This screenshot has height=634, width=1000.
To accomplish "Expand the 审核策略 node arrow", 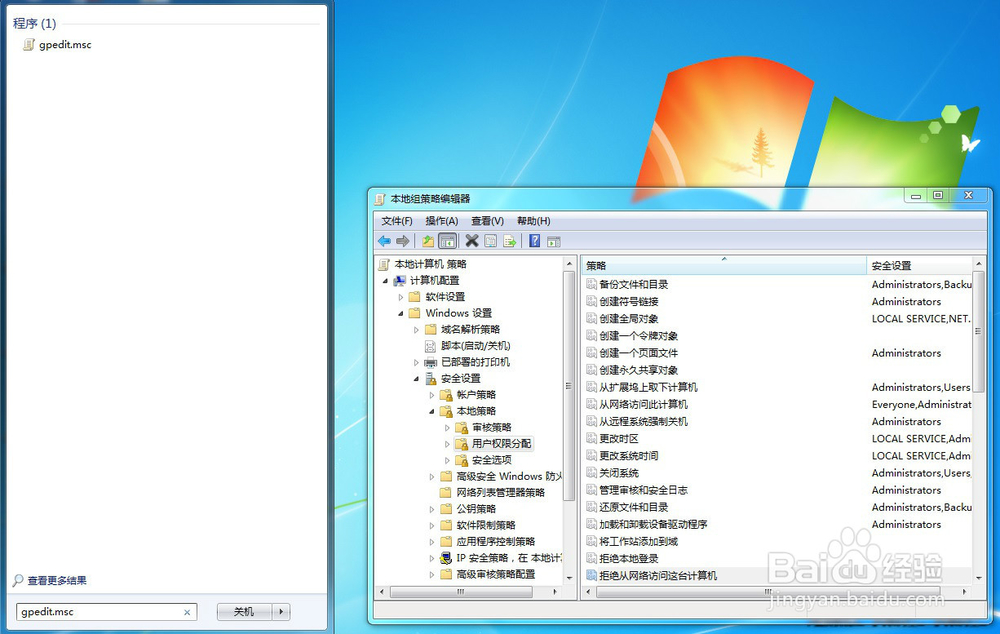I will 448,428.
